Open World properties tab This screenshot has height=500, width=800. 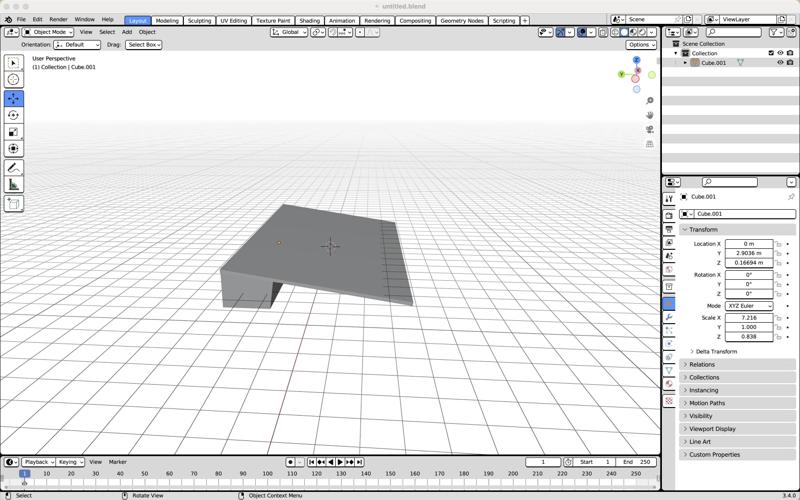(x=669, y=269)
